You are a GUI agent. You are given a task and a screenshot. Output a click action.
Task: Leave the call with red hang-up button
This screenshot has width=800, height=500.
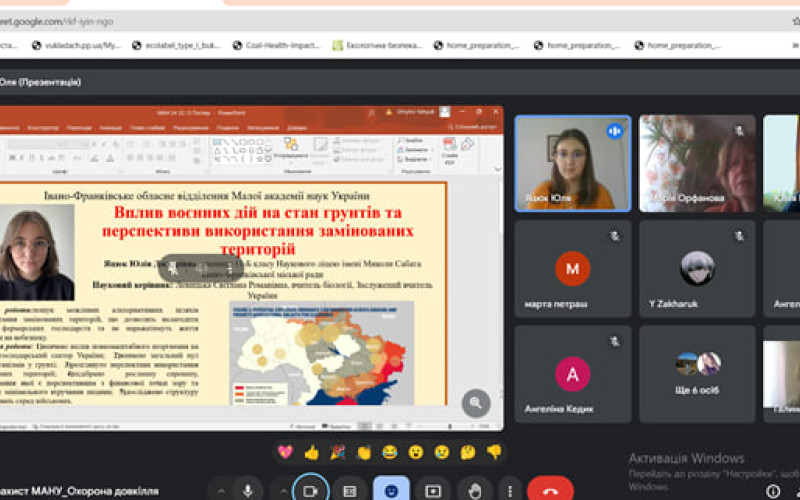[x=550, y=490]
